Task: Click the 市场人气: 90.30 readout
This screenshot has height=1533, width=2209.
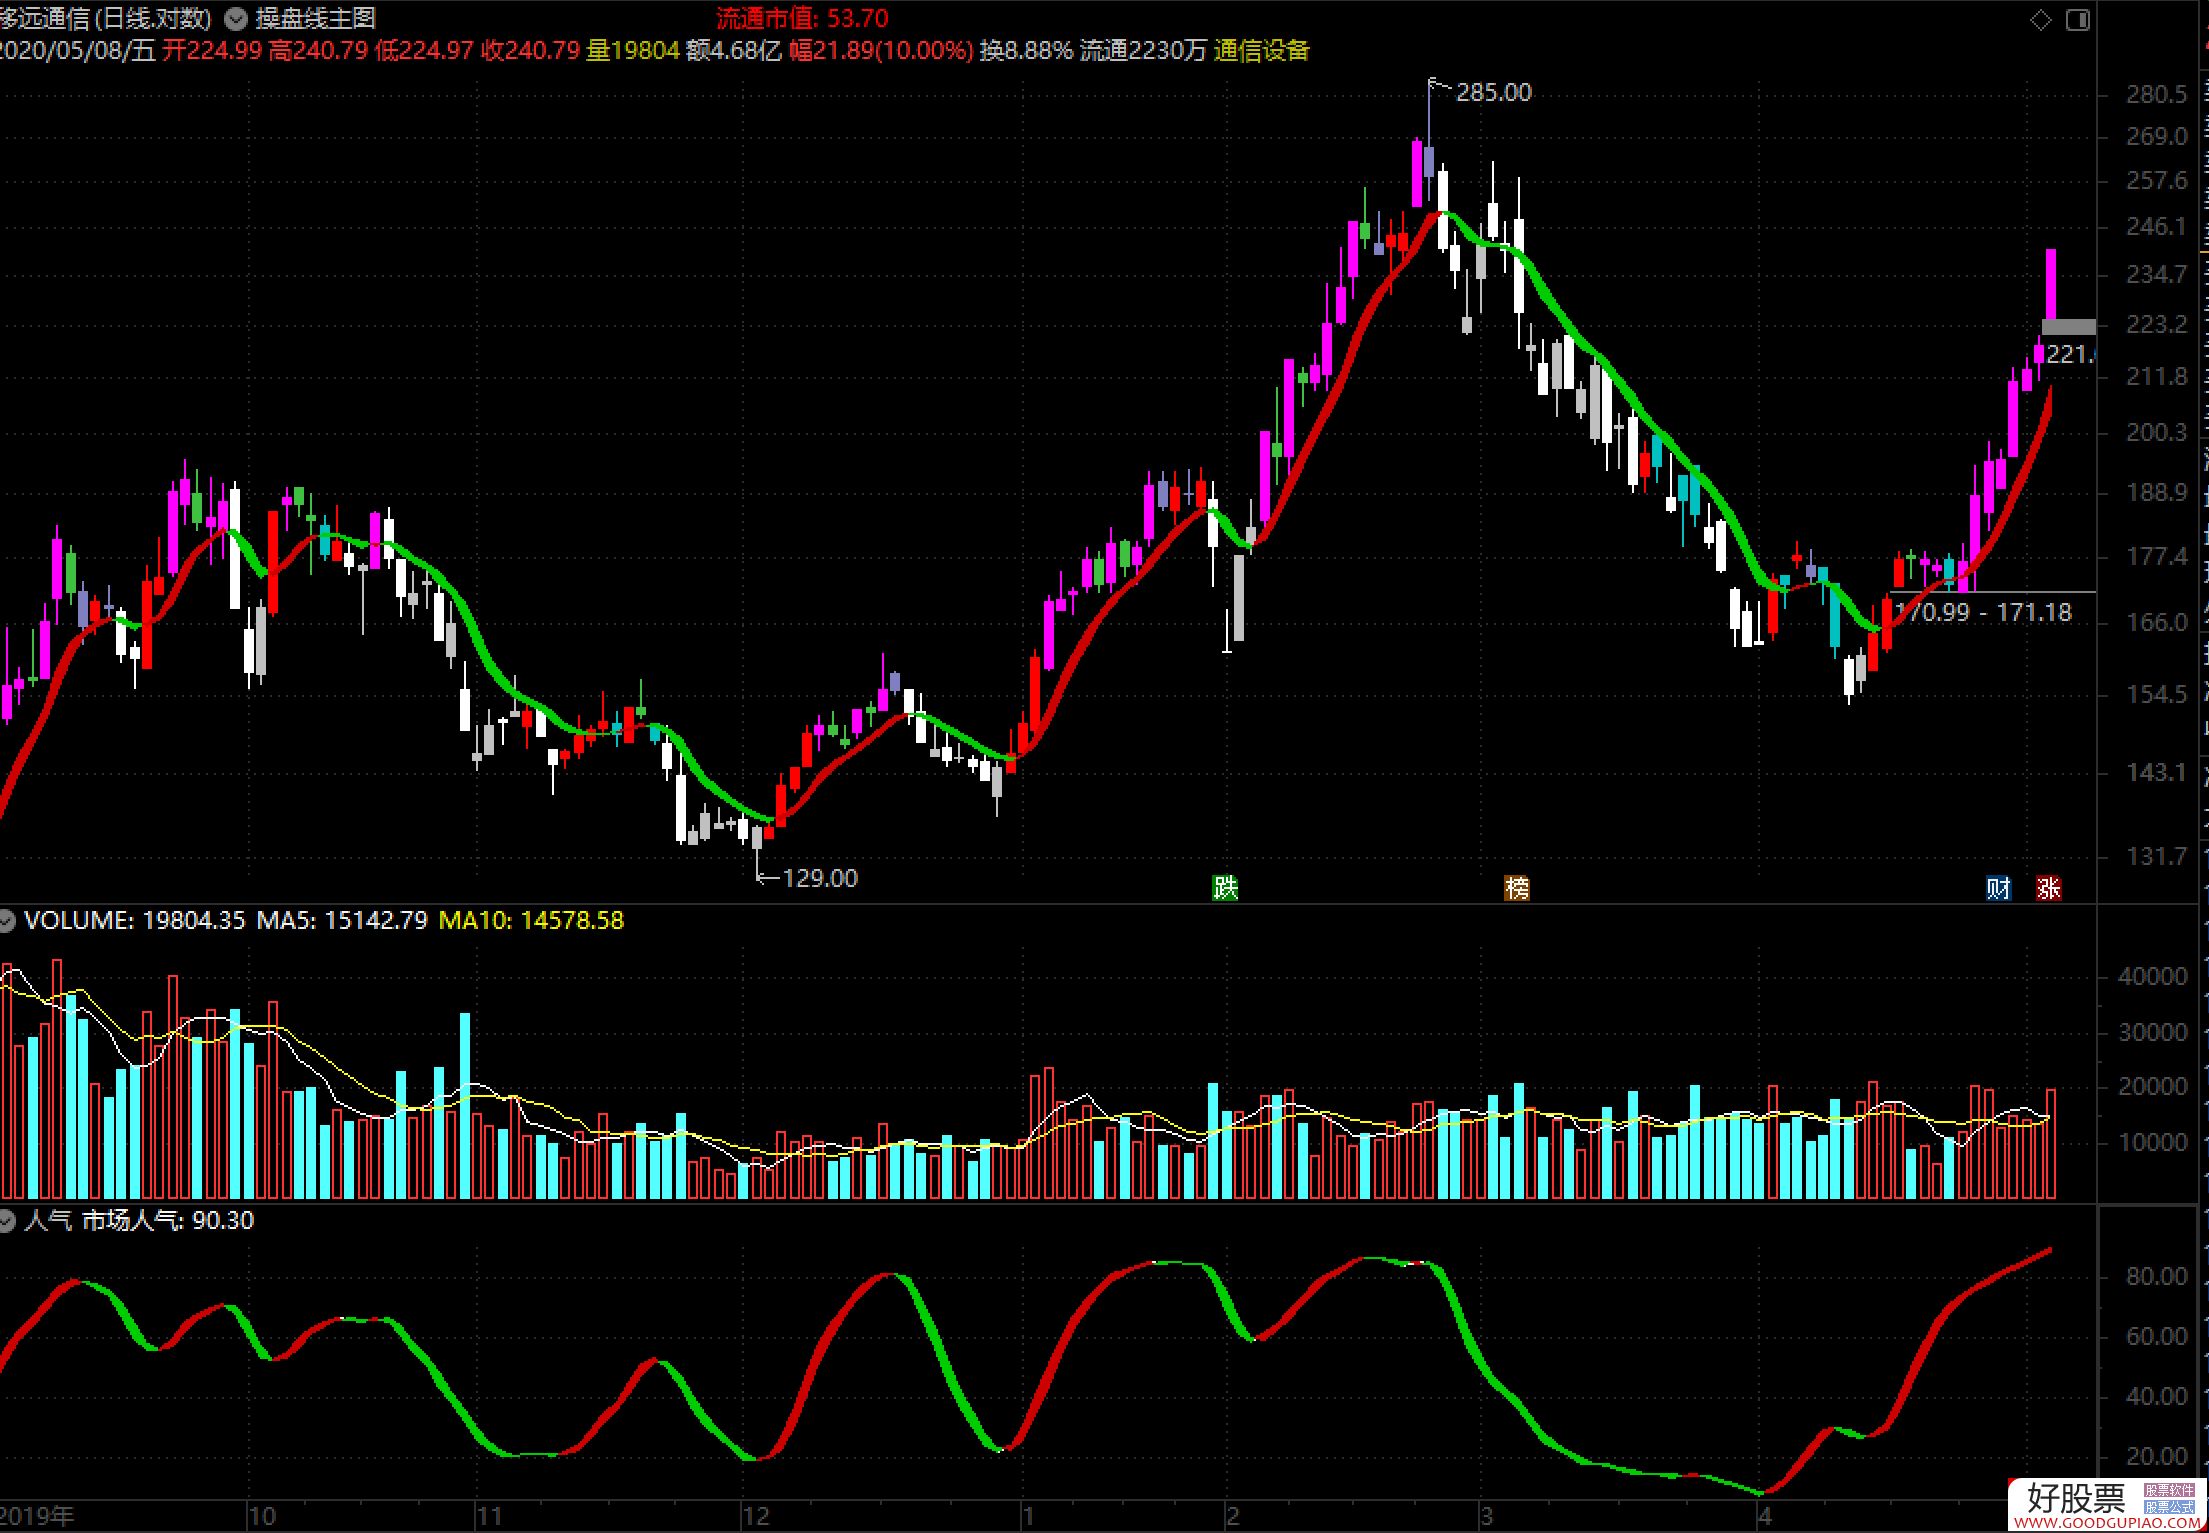Action: tap(167, 1220)
